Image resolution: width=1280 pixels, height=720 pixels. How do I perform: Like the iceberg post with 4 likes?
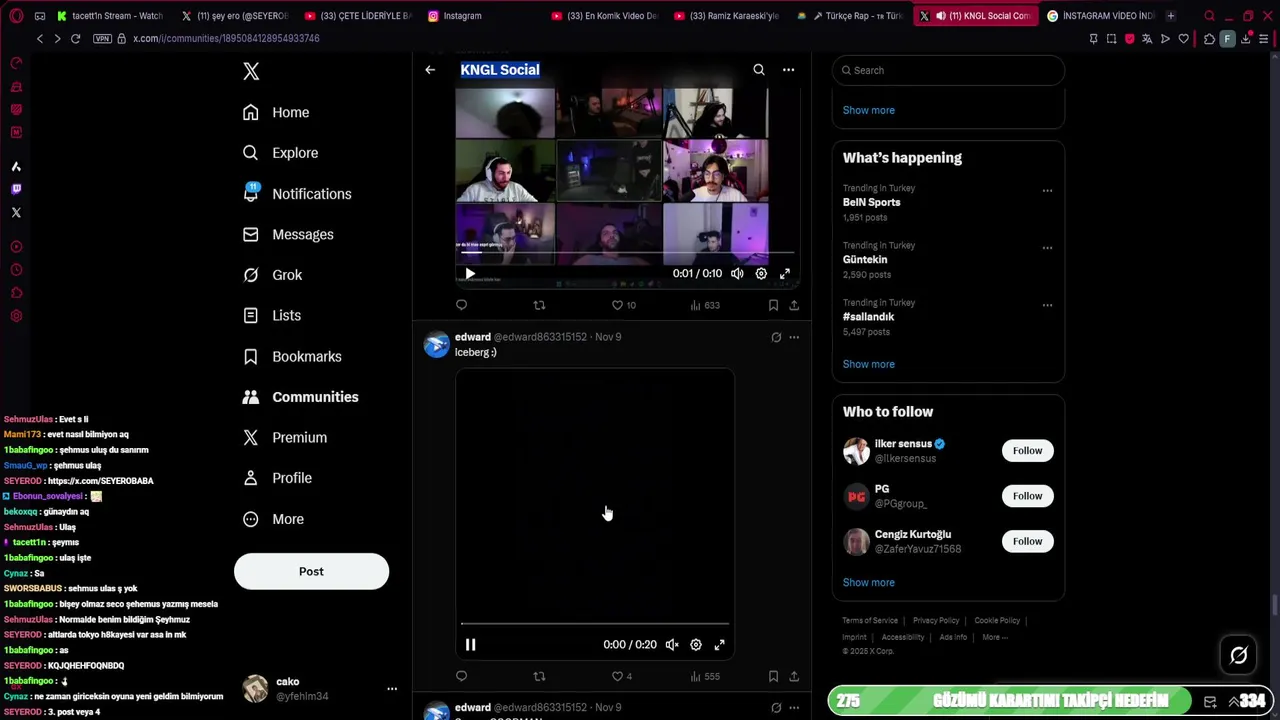621,677
